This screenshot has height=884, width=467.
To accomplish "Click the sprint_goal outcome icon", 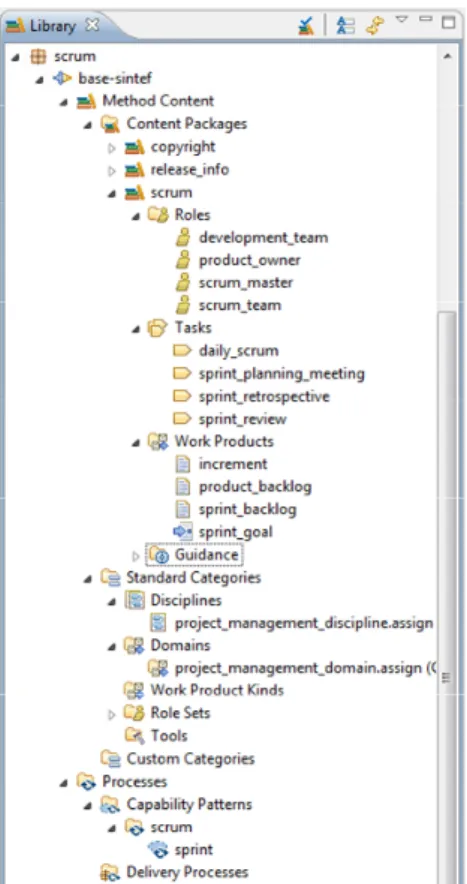I will pyautogui.click(x=182, y=532).
